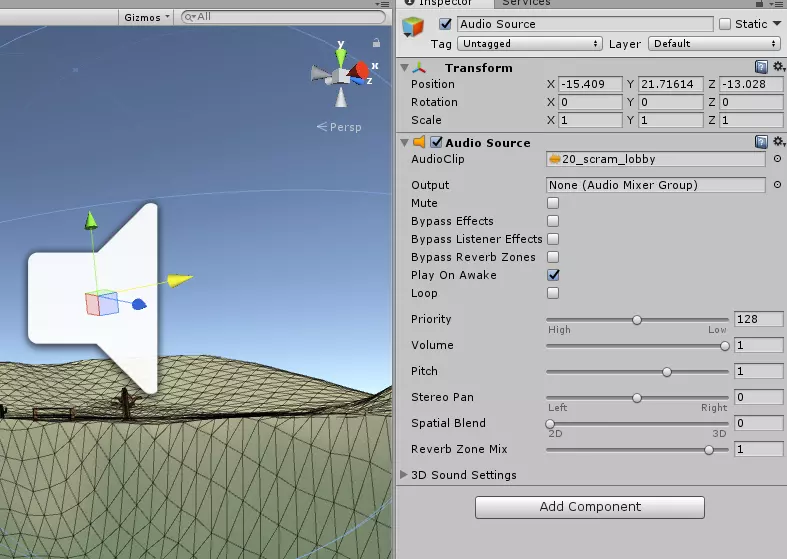
Task: Click the gray left cone of scene gizmo
Action: tap(321, 74)
